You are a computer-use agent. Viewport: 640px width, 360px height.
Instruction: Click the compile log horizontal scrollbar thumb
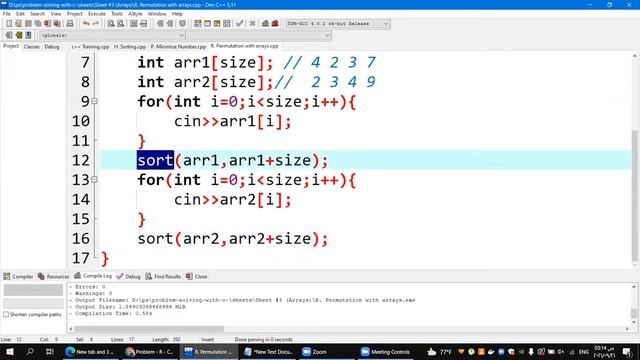149,329
